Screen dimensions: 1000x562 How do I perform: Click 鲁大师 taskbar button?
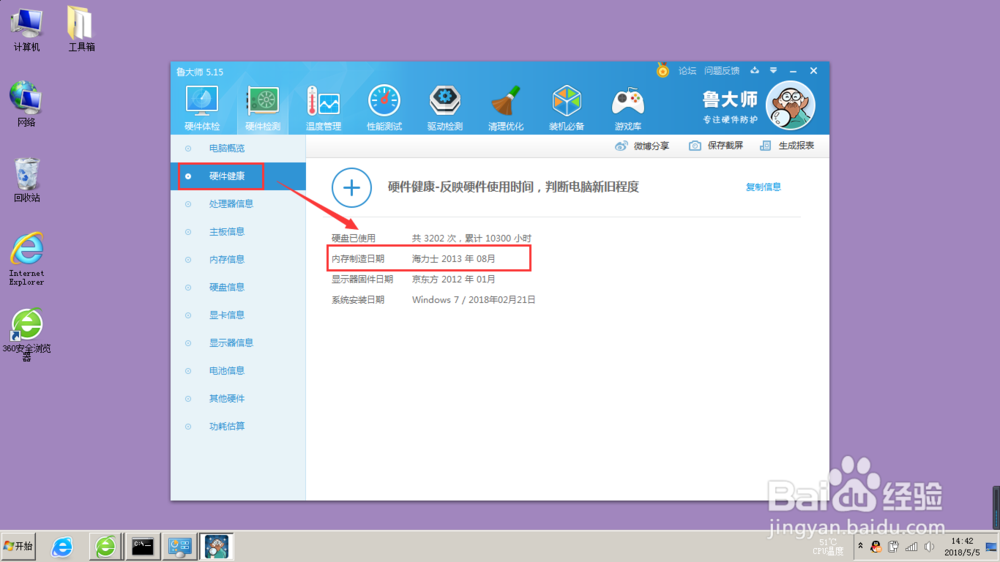coord(216,547)
